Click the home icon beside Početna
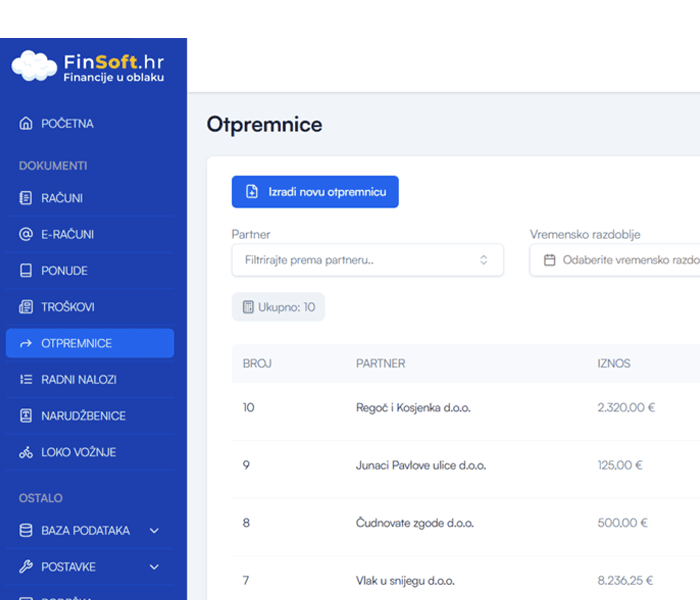700x600 pixels. click(x=26, y=124)
